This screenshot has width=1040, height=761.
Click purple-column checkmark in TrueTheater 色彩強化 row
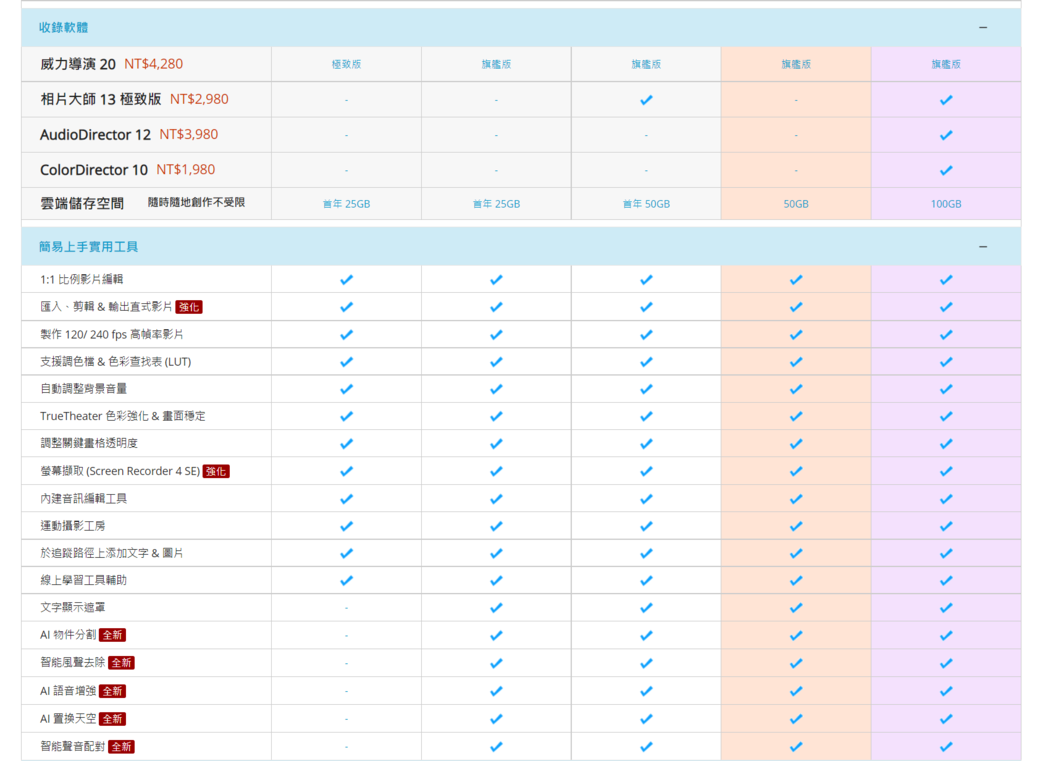946,417
